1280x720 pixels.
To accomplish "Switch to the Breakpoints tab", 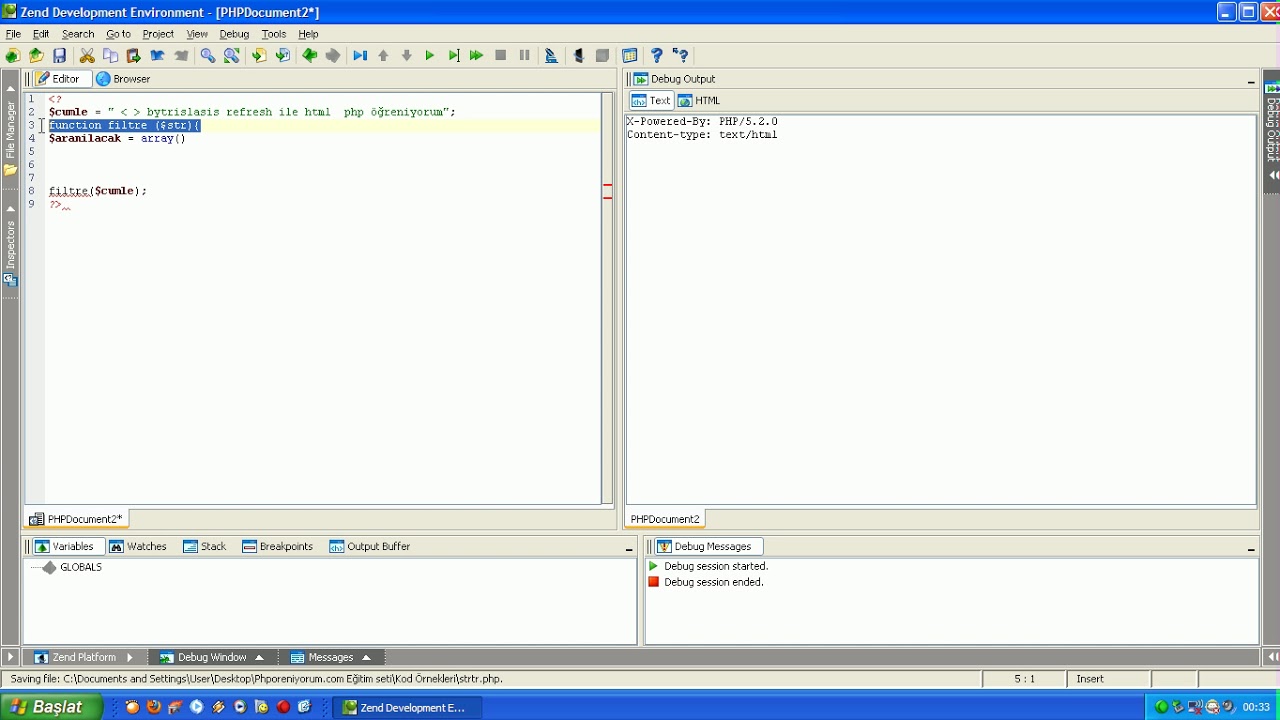I will tap(278, 547).
